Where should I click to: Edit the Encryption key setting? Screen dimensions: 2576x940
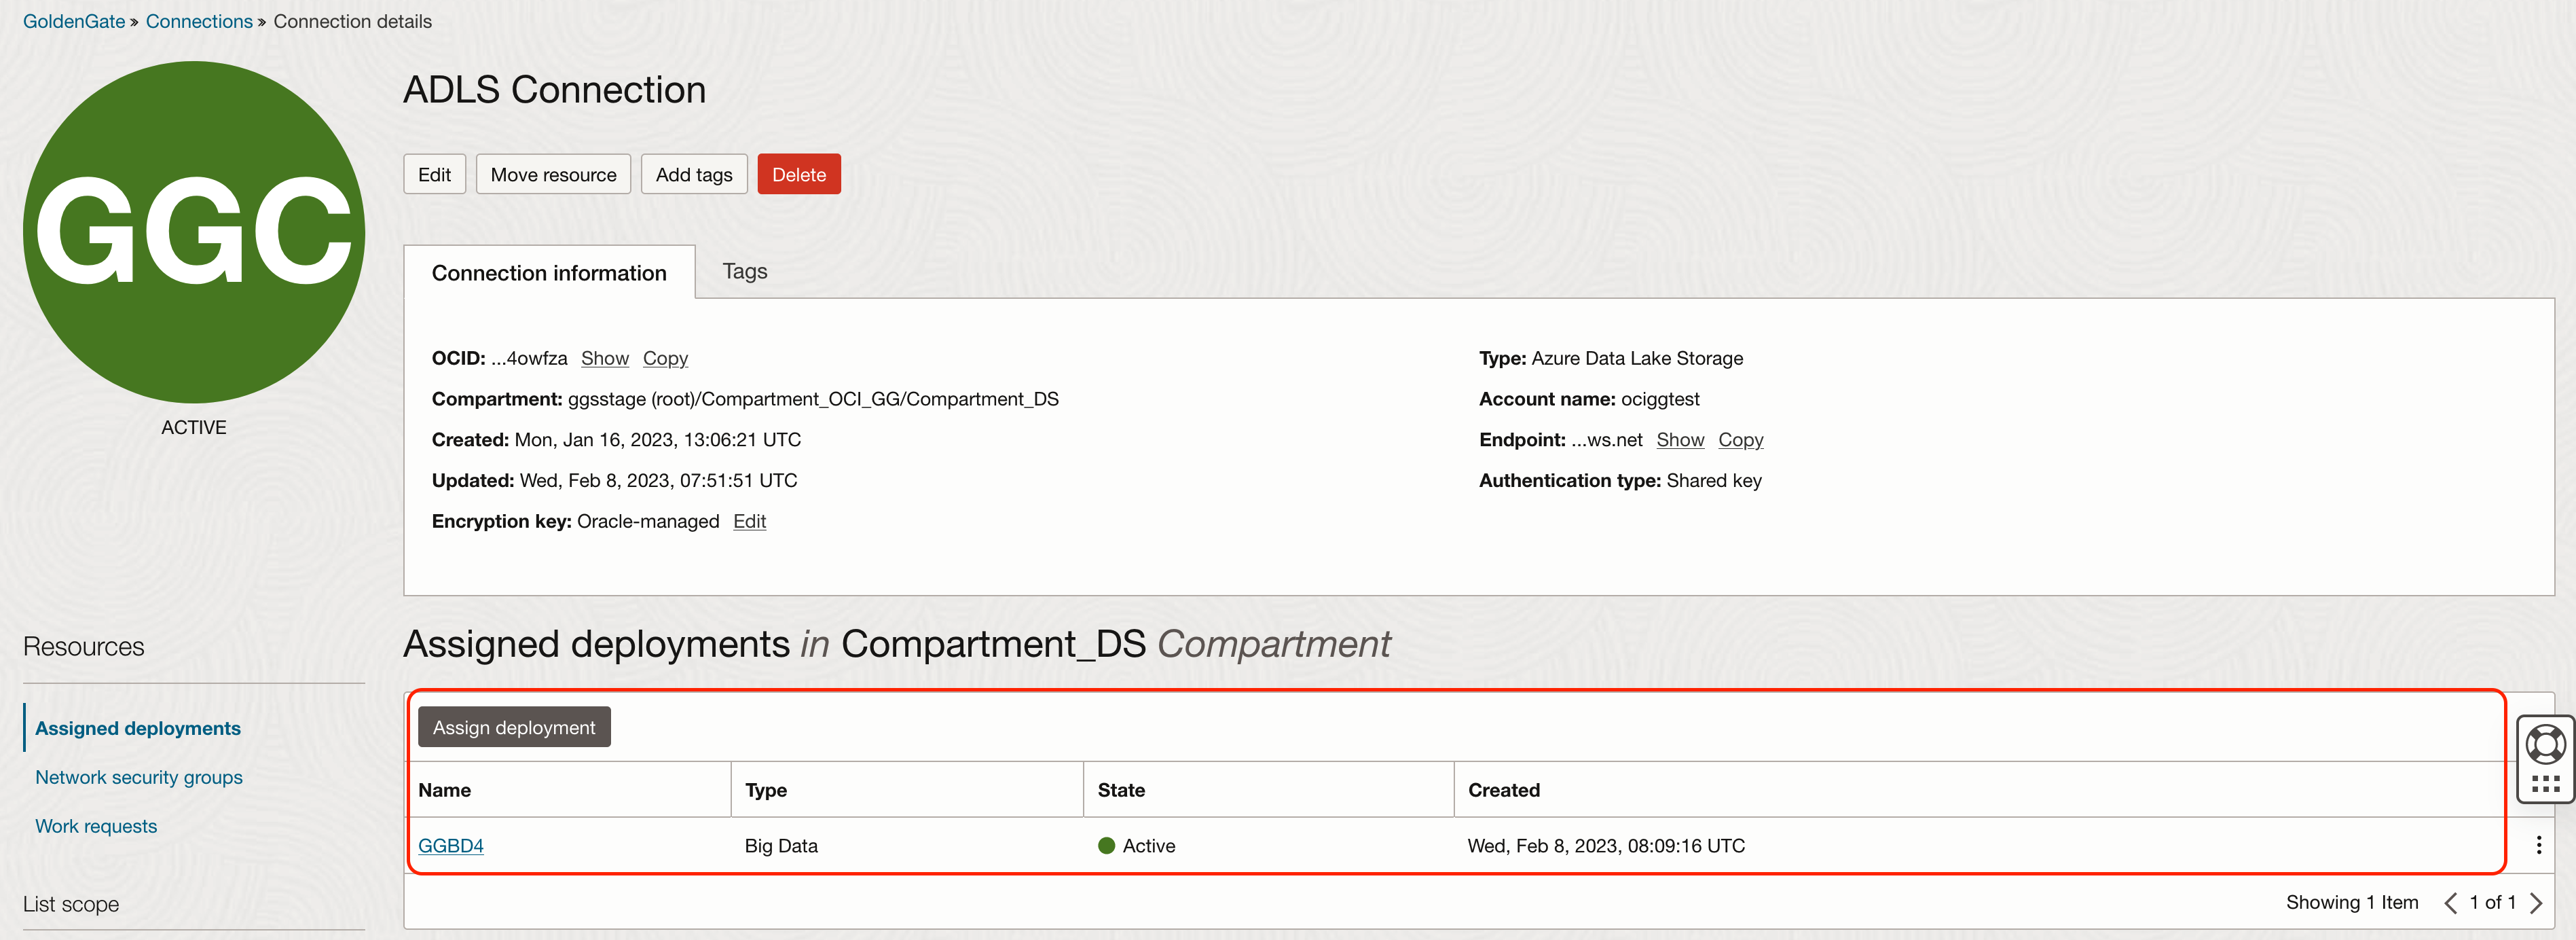[749, 521]
